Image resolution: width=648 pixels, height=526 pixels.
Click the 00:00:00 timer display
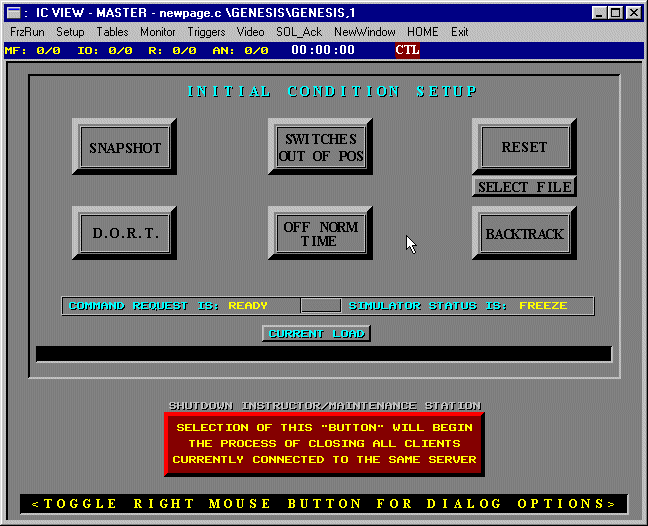point(323,50)
